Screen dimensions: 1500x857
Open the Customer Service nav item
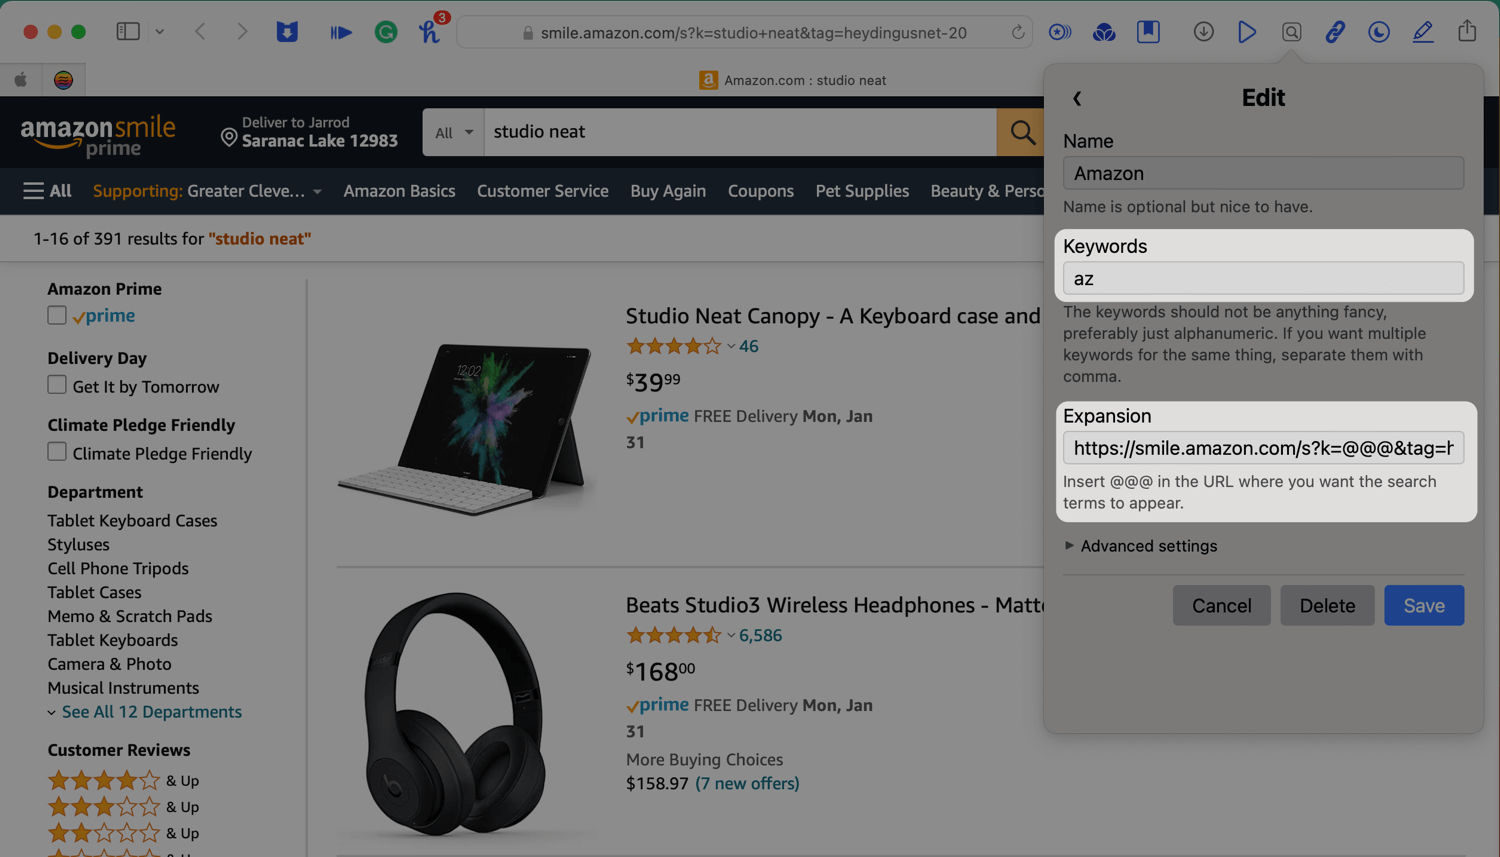(543, 191)
